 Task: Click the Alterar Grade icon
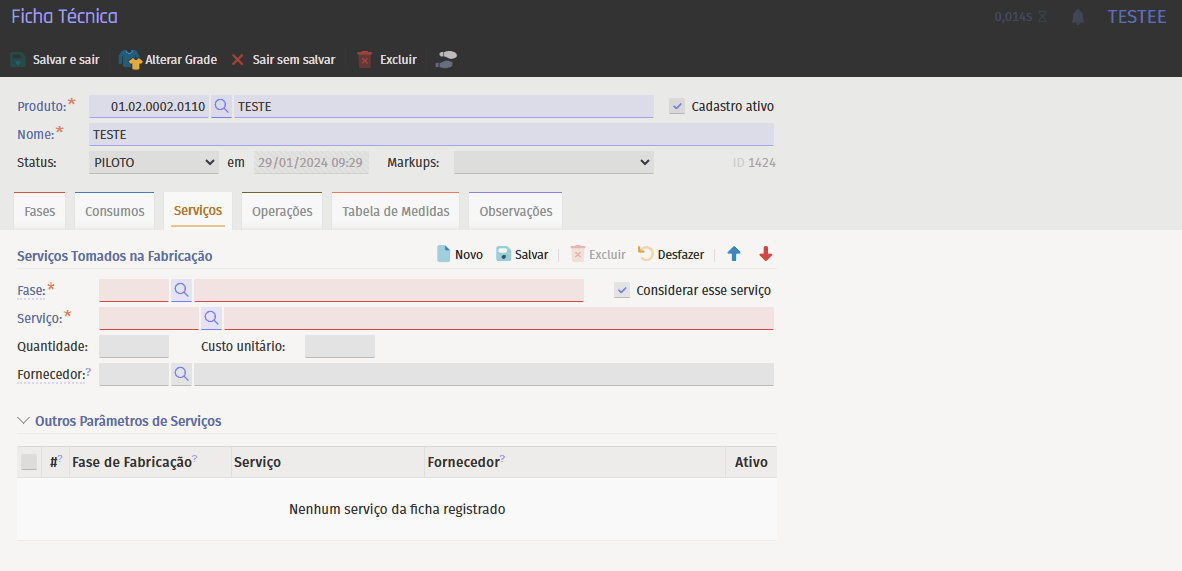(130, 60)
